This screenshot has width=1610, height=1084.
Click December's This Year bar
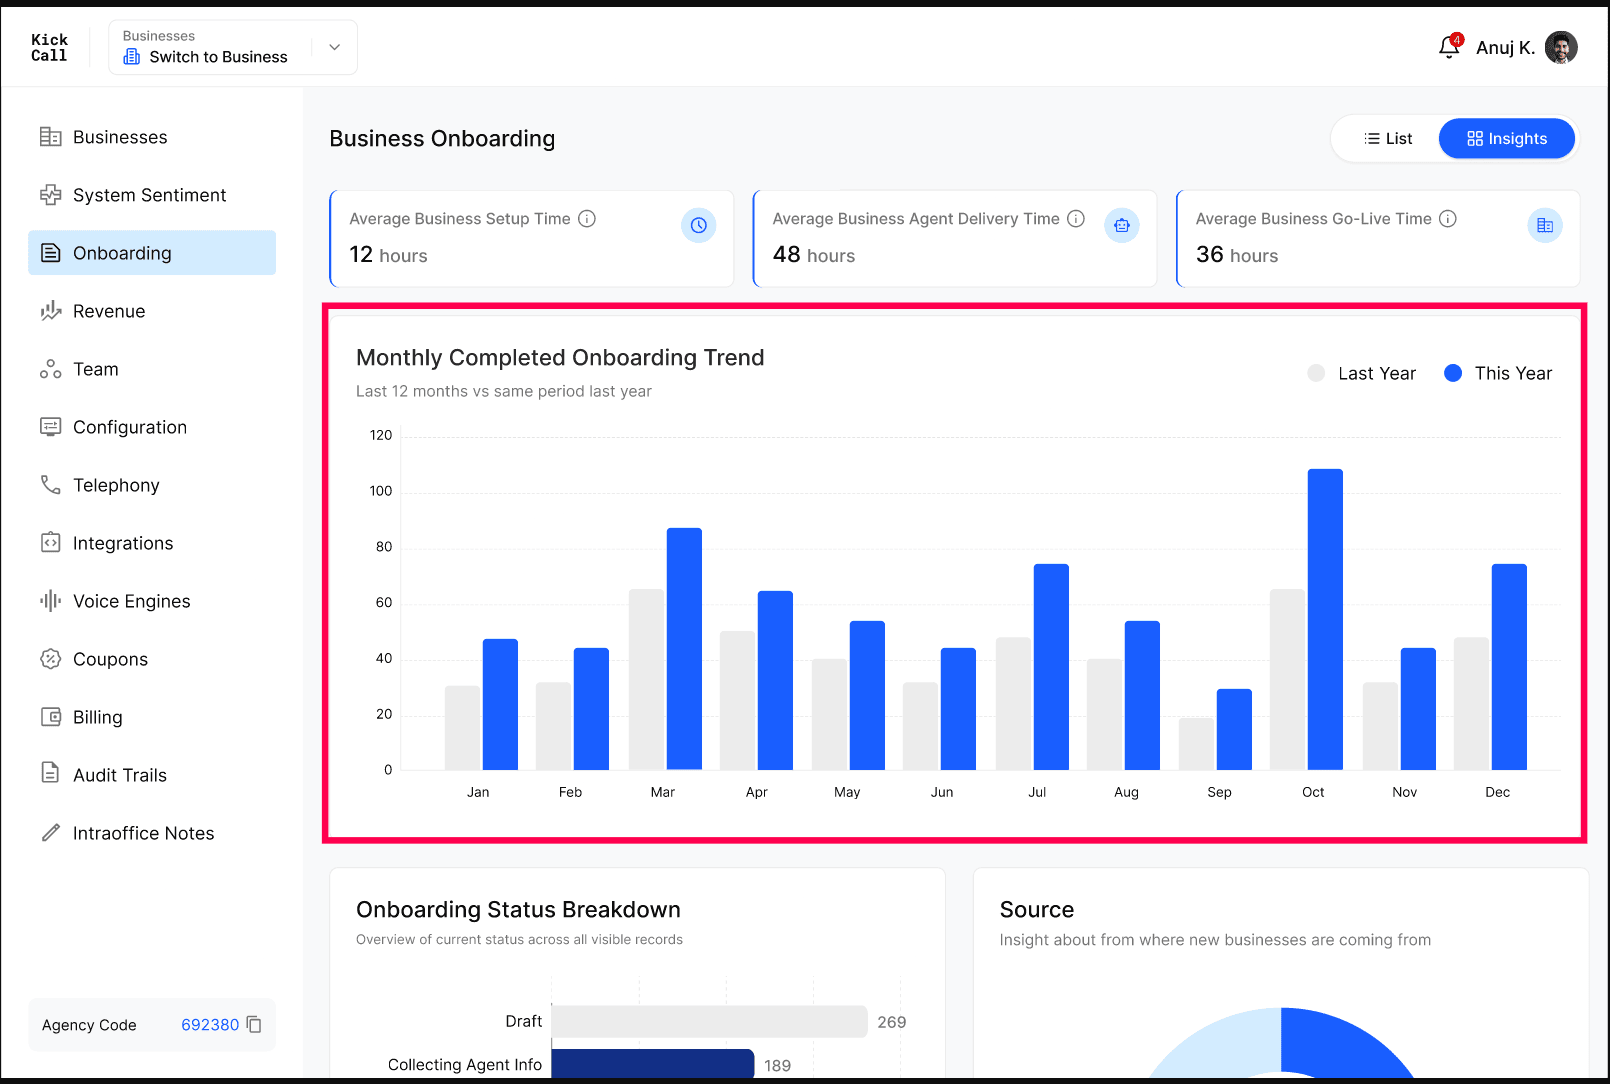[x=1509, y=667]
